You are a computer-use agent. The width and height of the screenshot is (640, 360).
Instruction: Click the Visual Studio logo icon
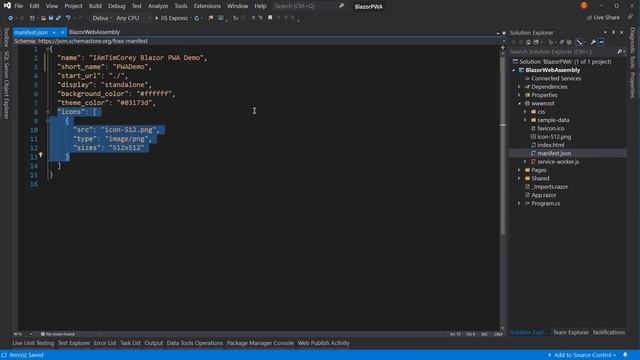click(7, 5)
